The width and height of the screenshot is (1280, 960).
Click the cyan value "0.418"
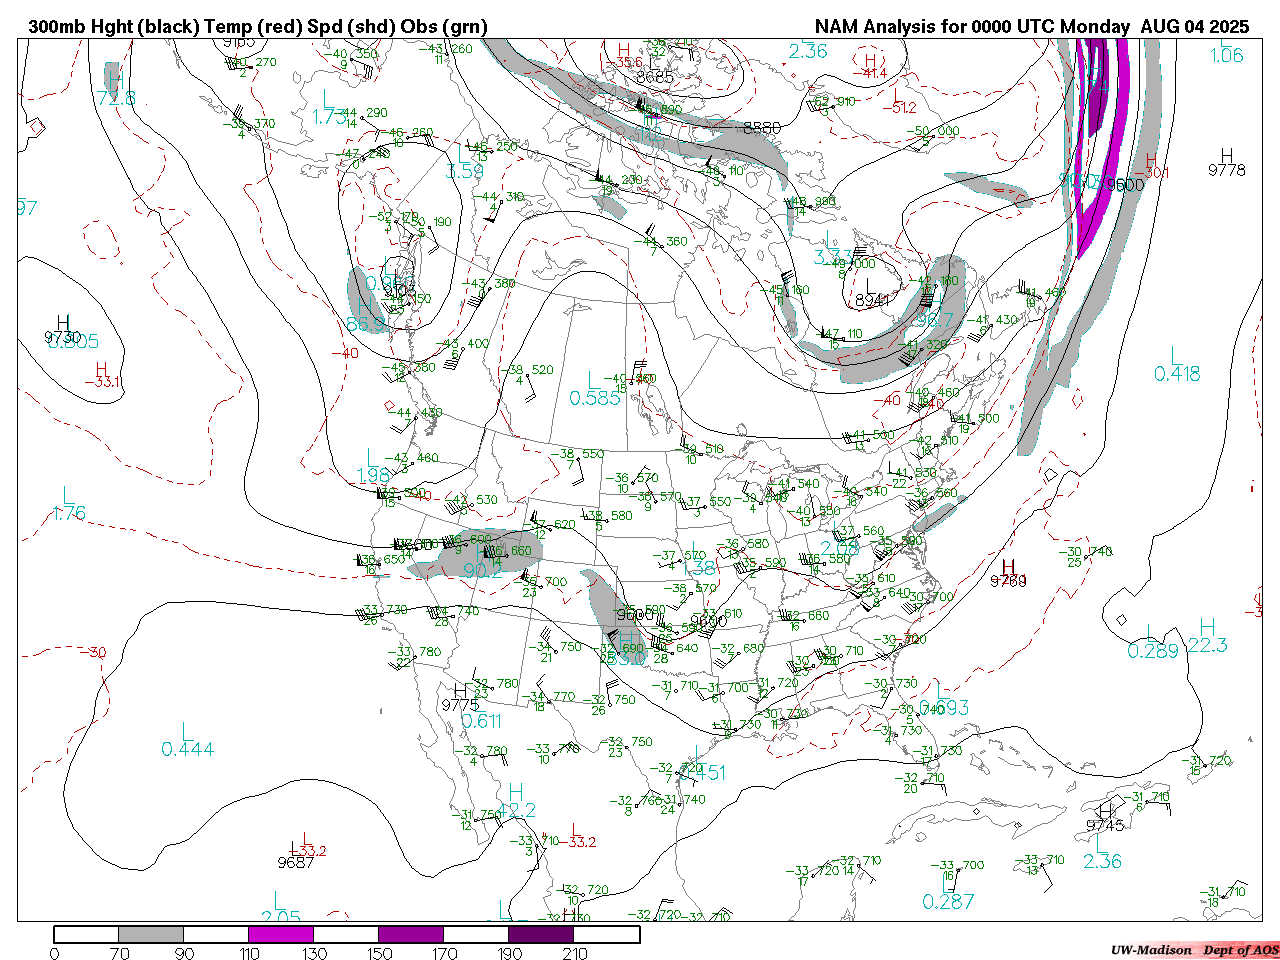tap(1177, 374)
